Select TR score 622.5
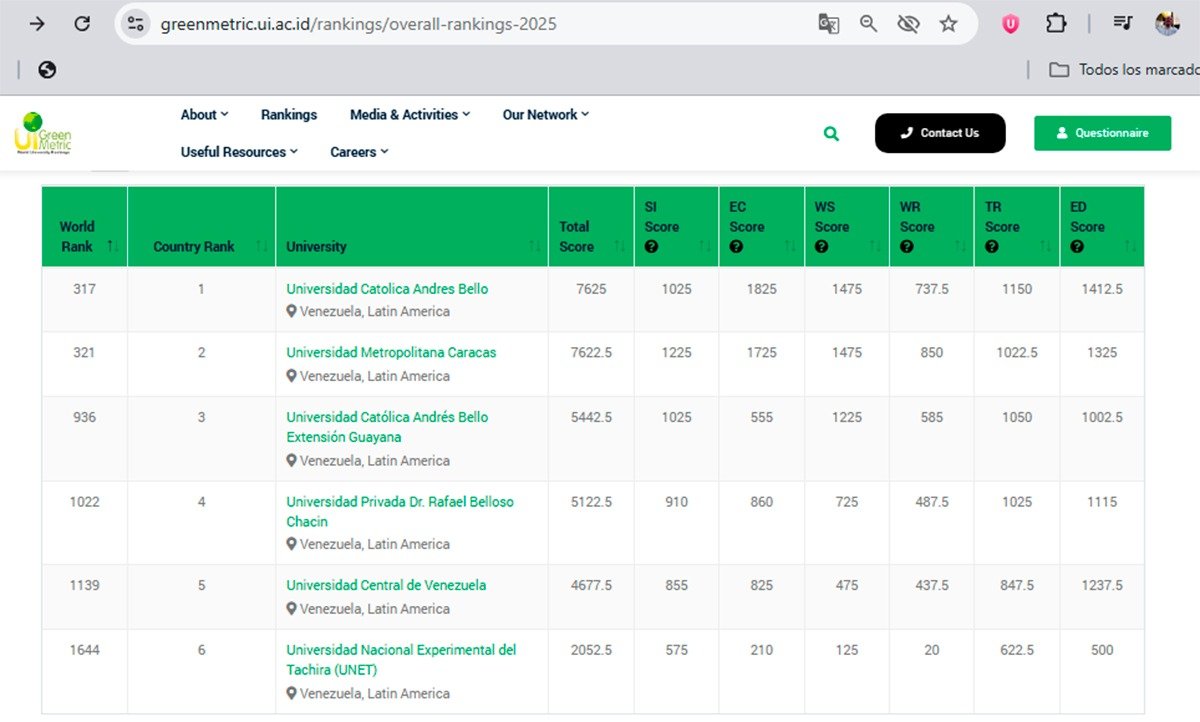Screen dimensions: 1200x722 [1017, 650]
